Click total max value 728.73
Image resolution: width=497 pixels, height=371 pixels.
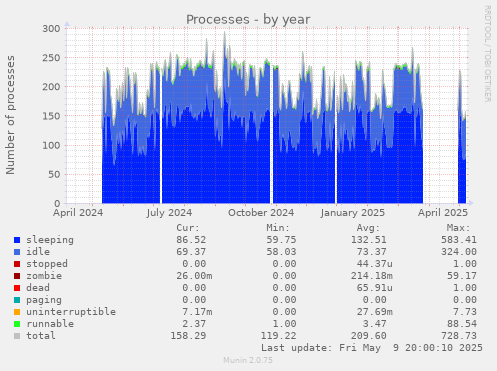pos(459,336)
